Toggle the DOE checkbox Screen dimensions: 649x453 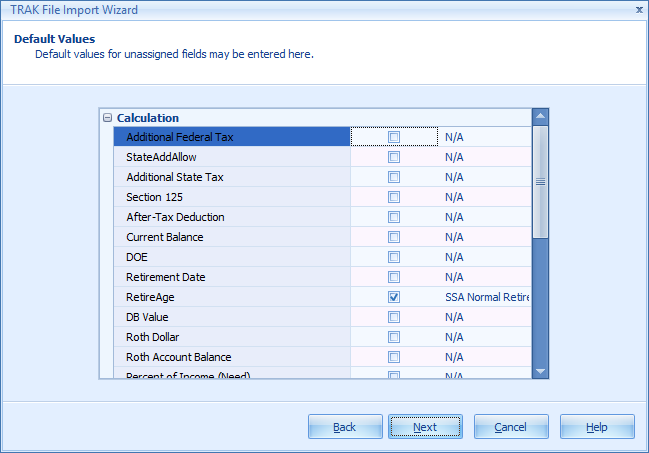[394, 257]
